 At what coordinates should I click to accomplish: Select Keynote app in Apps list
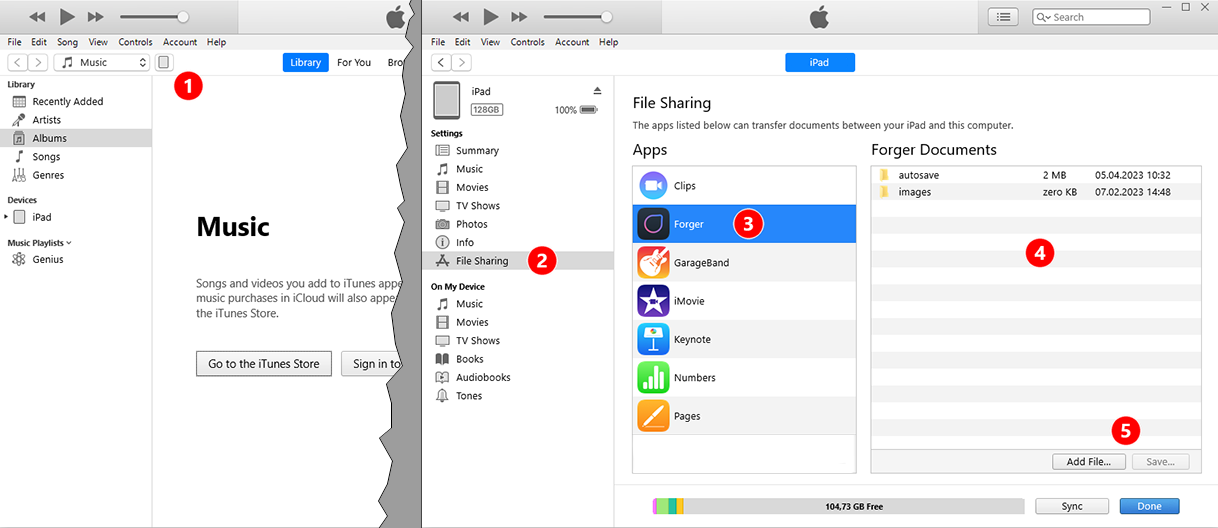click(x=744, y=339)
